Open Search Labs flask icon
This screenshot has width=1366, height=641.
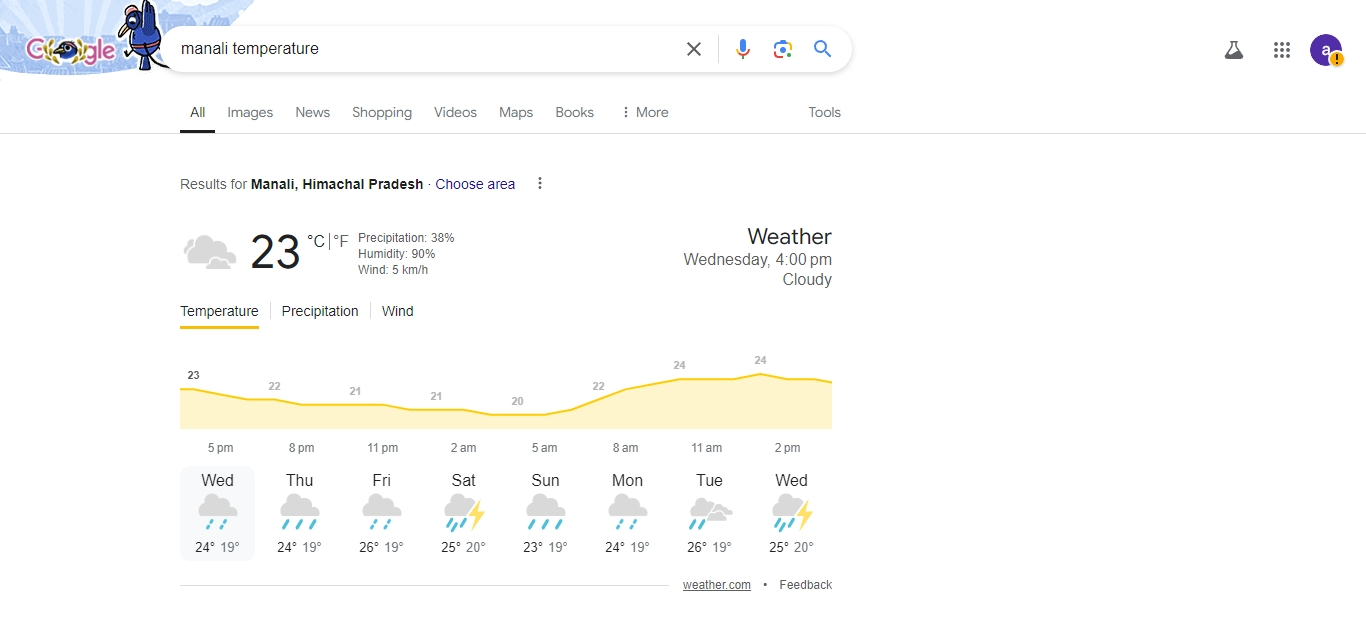click(x=1234, y=50)
